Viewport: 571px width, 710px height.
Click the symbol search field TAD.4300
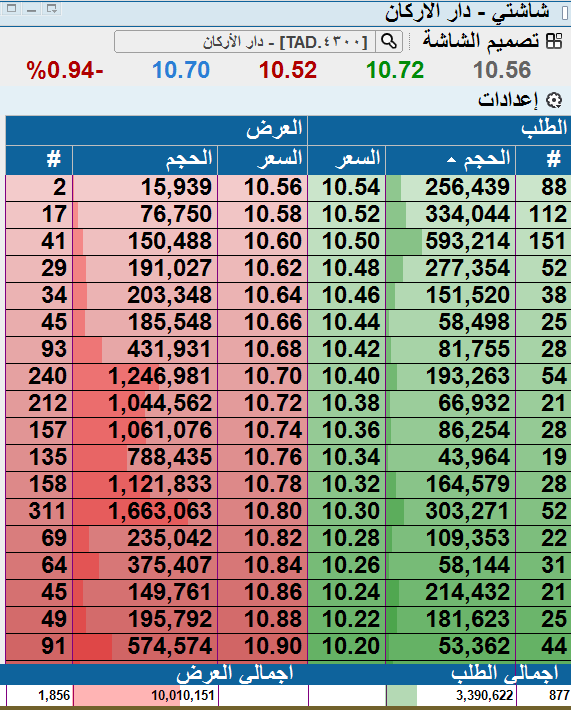pyautogui.click(x=245, y=42)
